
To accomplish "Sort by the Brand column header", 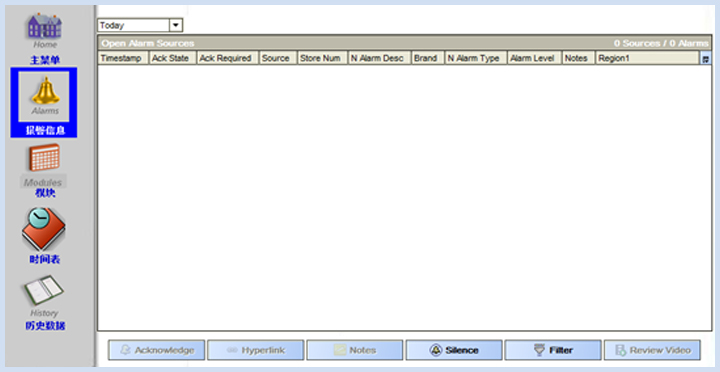I will [428, 58].
